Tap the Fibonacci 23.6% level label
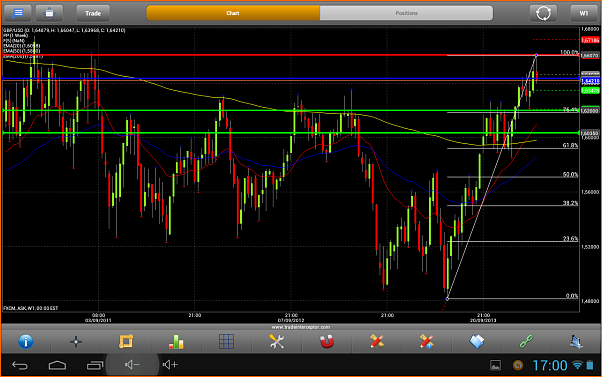The width and height of the screenshot is (602, 377). [x=570, y=238]
